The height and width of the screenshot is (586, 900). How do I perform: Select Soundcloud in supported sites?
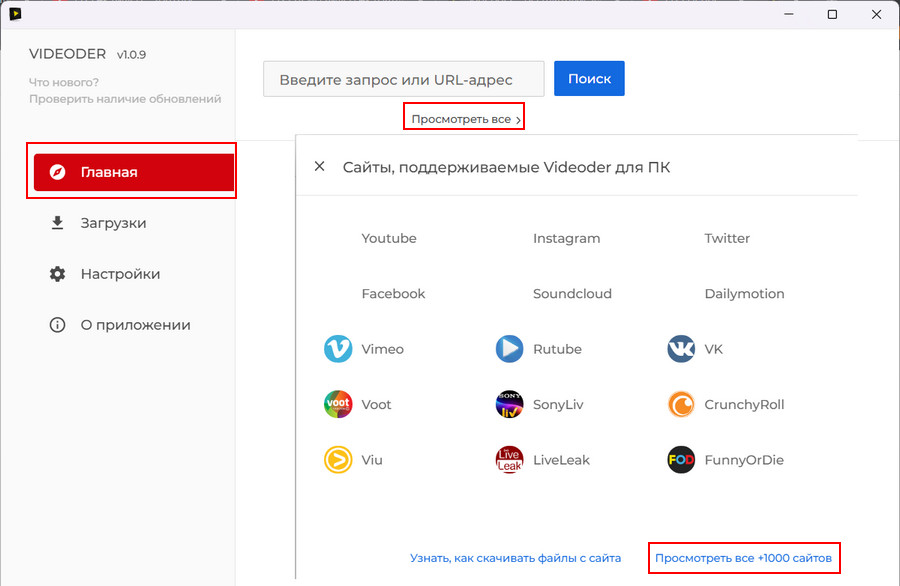tap(572, 293)
